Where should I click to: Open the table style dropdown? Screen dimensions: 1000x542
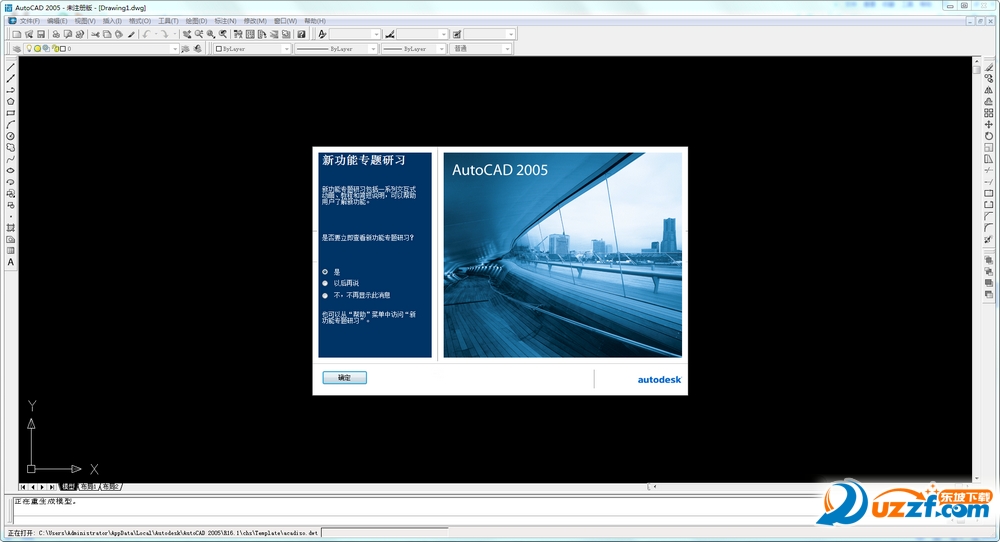(x=511, y=34)
